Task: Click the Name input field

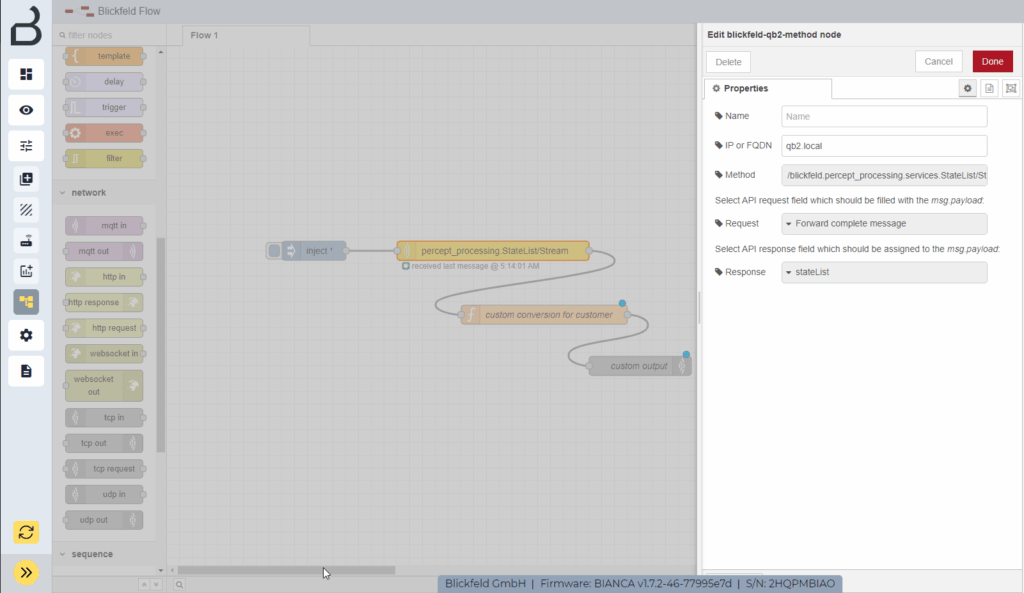Action: click(883, 116)
